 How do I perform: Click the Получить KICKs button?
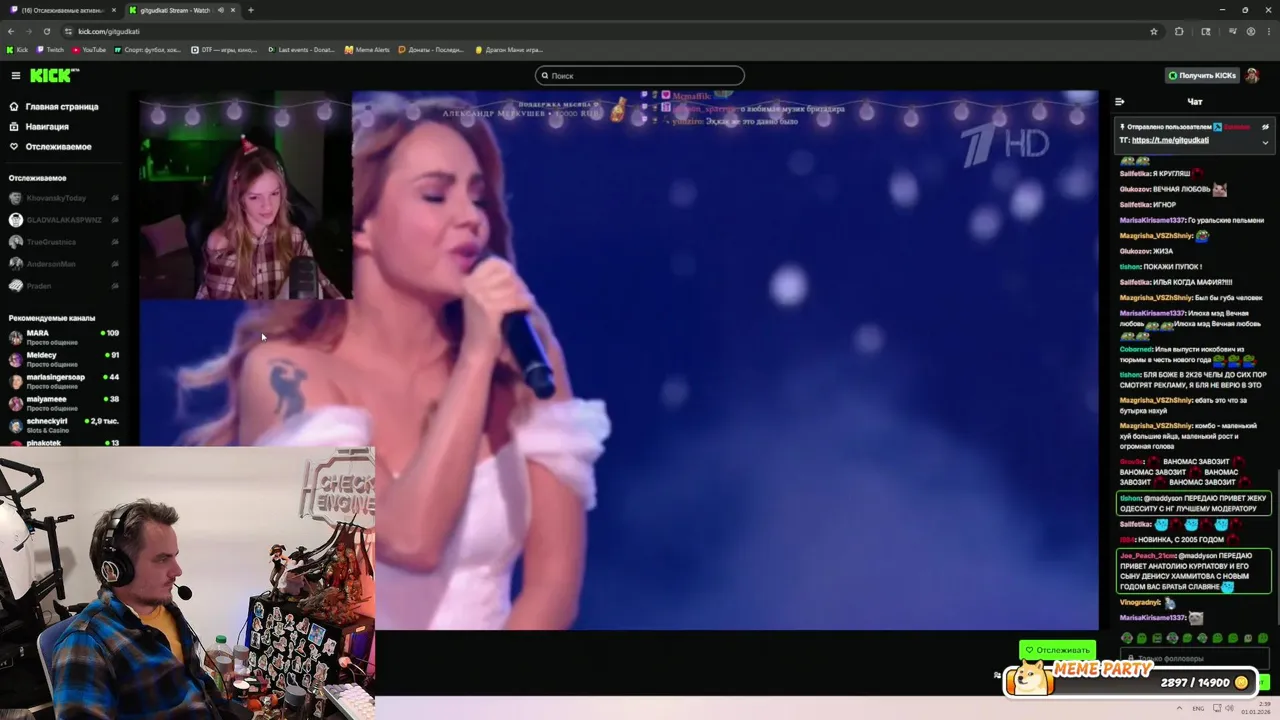[1201, 76]
